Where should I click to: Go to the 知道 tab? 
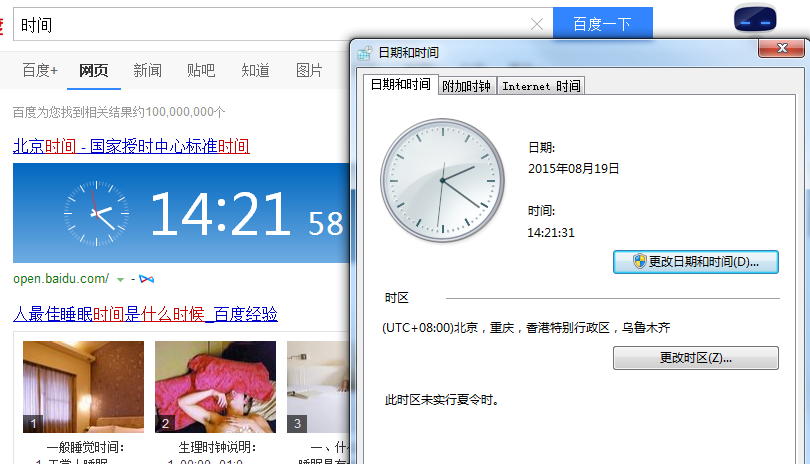click(x=255, y=70)
